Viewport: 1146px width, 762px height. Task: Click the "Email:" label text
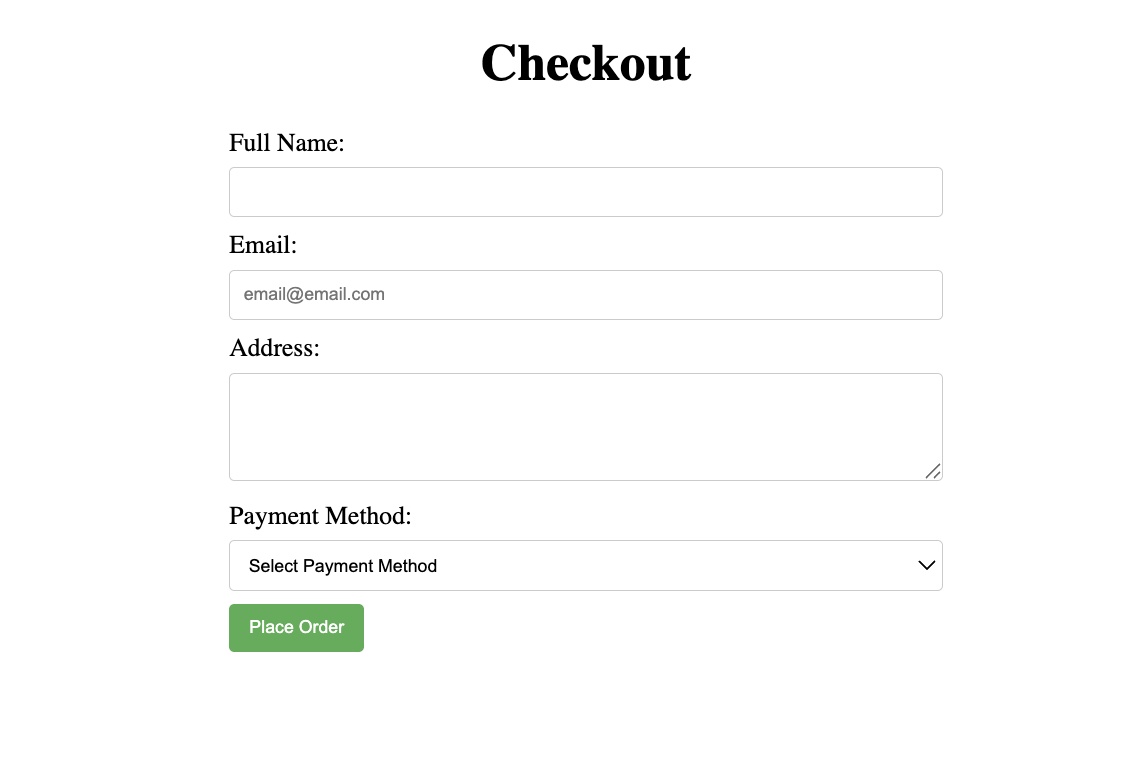[263, 245]
